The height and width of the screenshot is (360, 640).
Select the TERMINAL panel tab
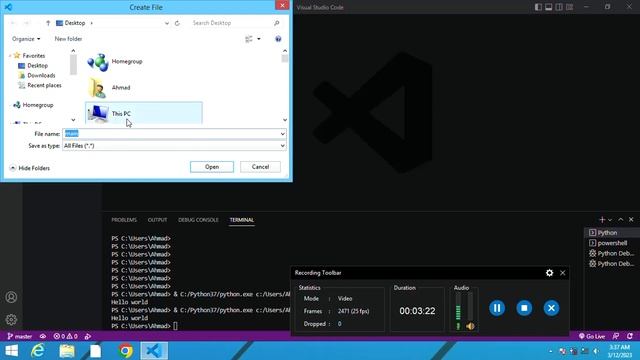tap(242, 220)
